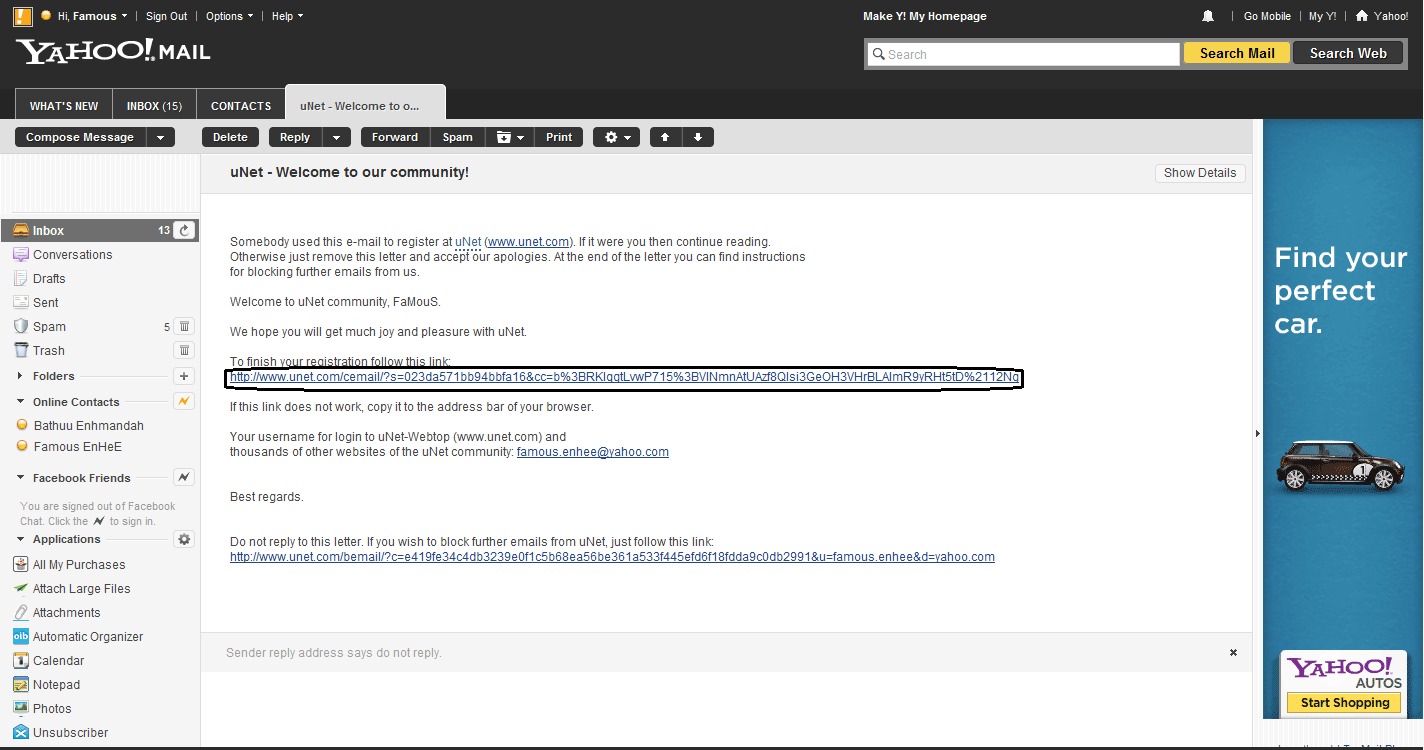Click the Sign Out link
This screenshot has height=750, width=1424.
pos(166,16)
